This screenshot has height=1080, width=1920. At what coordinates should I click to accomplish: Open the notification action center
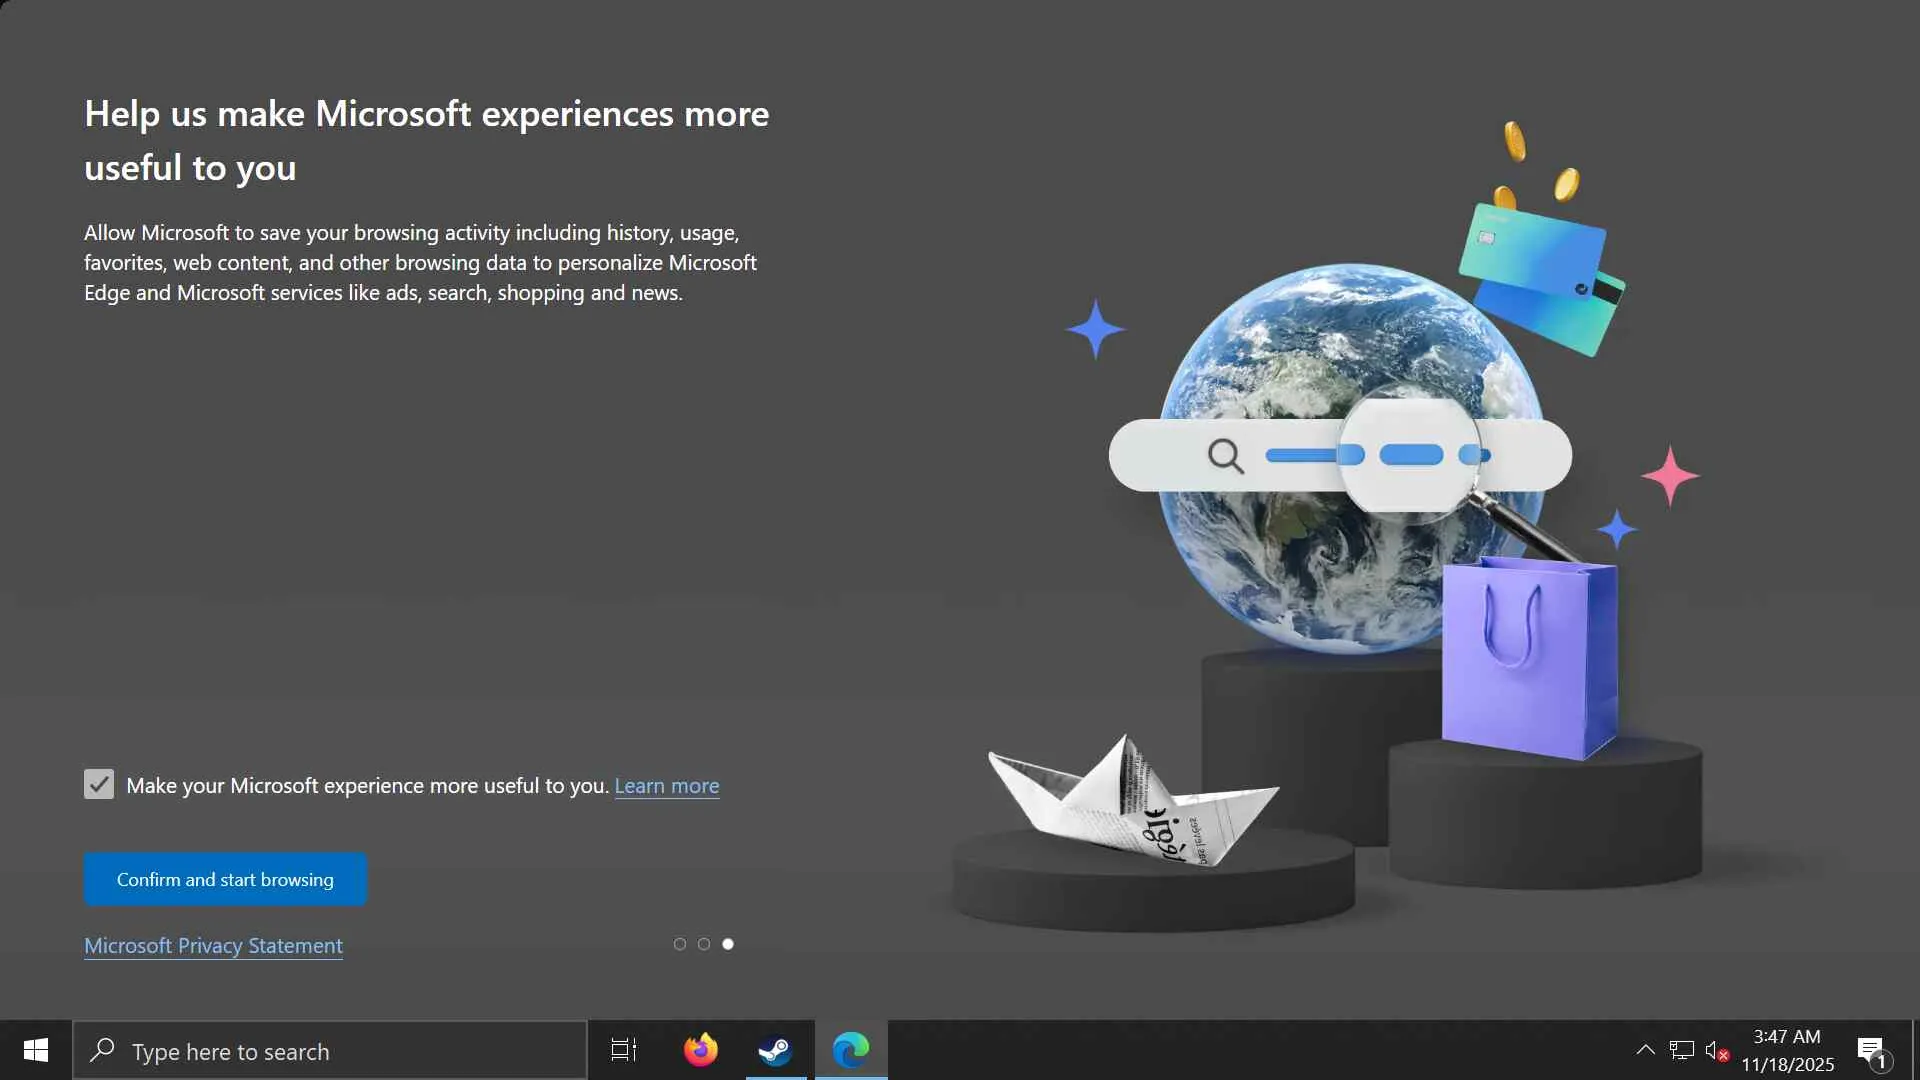1872,1050
